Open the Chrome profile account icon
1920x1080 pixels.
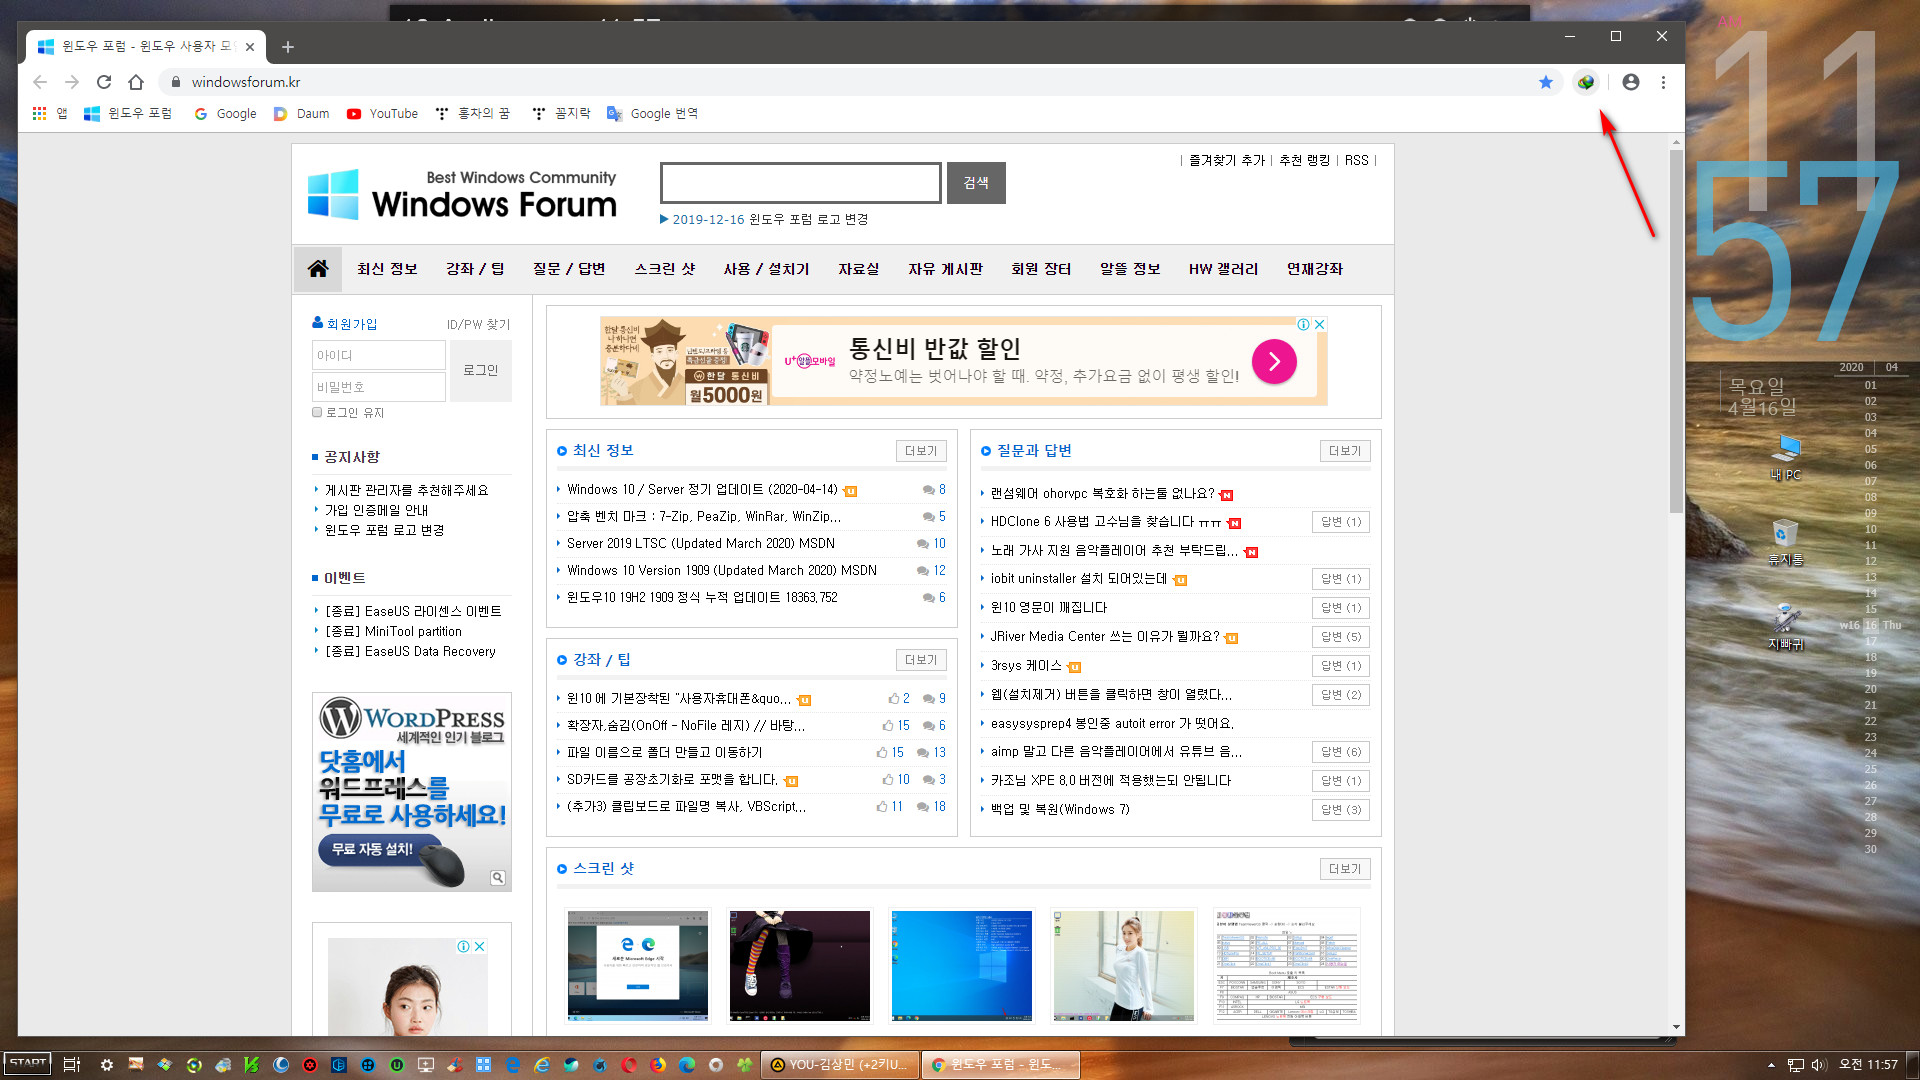coord(1631,82)
